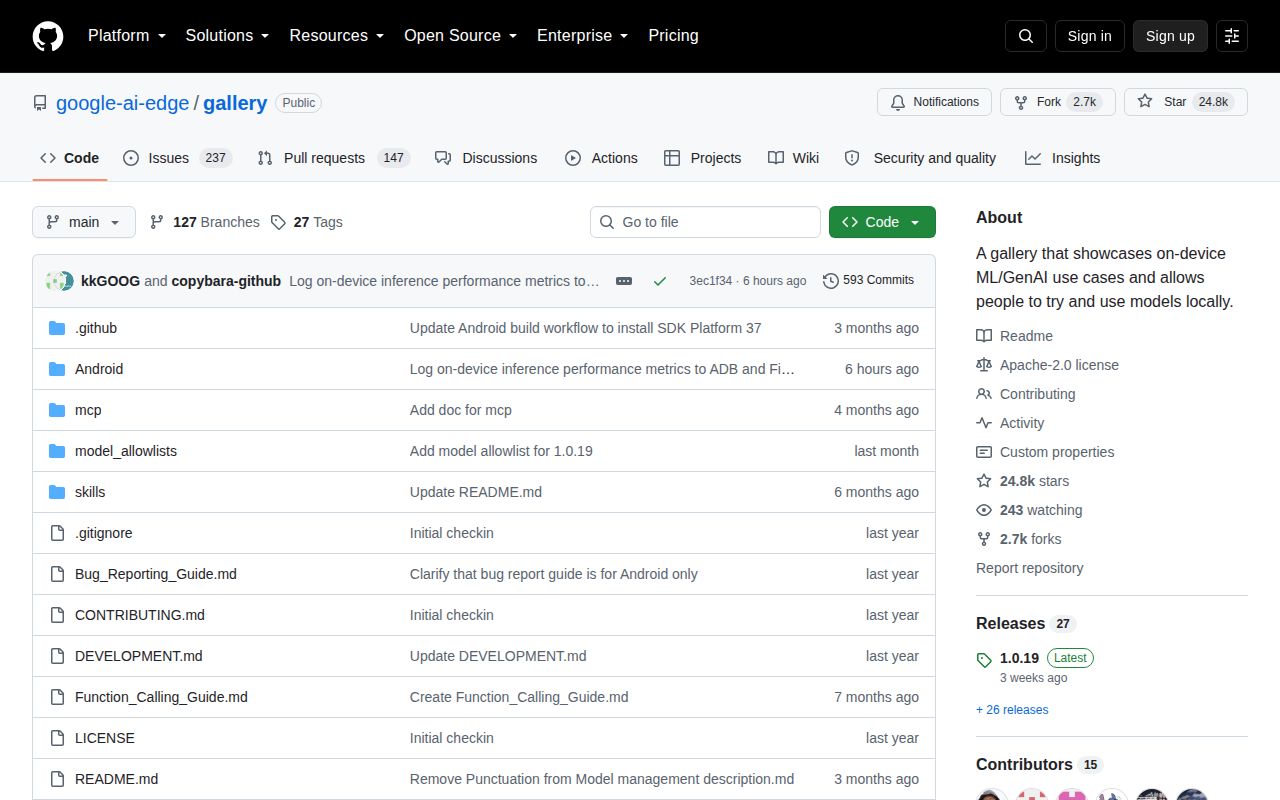Image resolution: width=1280 pixels, height=800 pixels.
Task: Open the Function_Calling_Guide.md file
Action: (161, 697)
